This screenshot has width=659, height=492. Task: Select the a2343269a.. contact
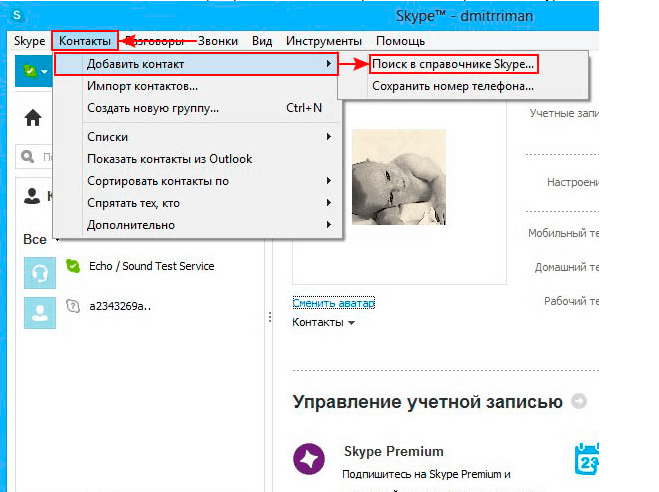120,306
